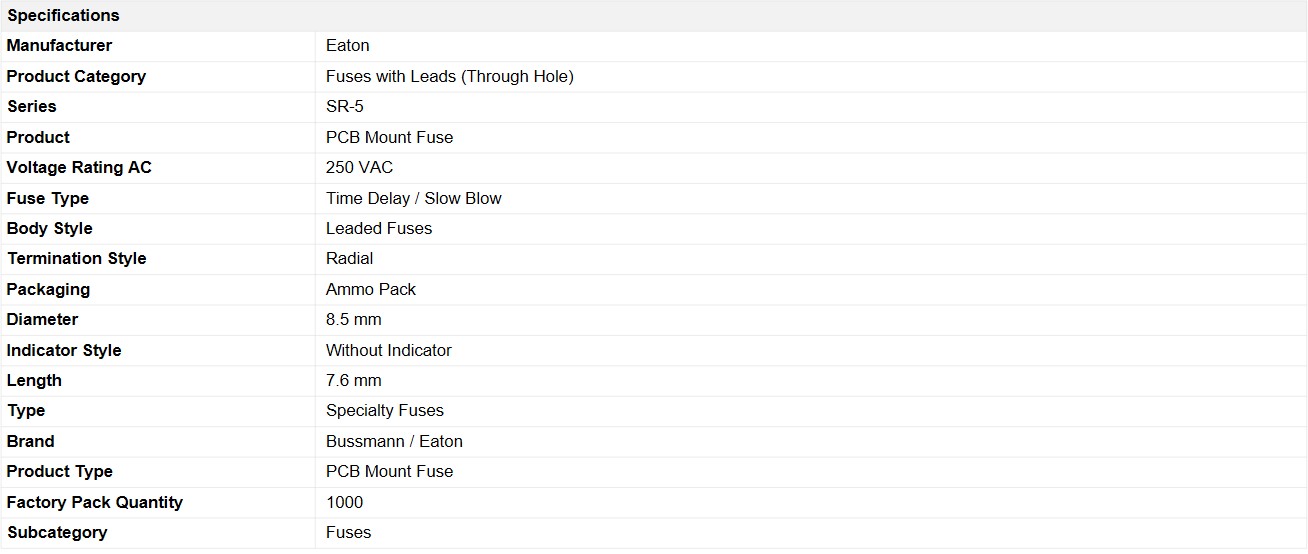
Task: Select the Eaton manufacturer value
Action: pyautogui.click(x=348, y=45)
